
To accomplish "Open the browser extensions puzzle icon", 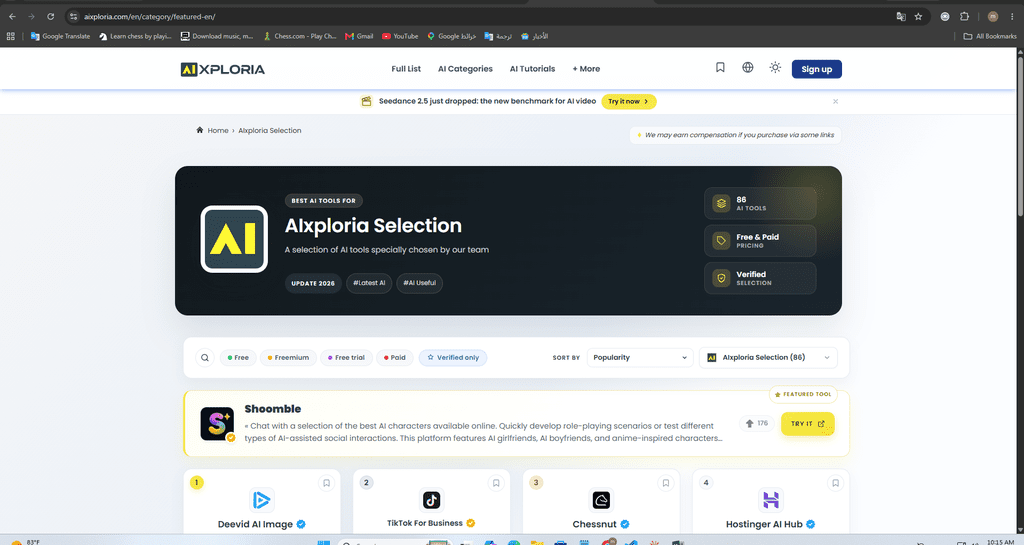I will pos(965,16).
